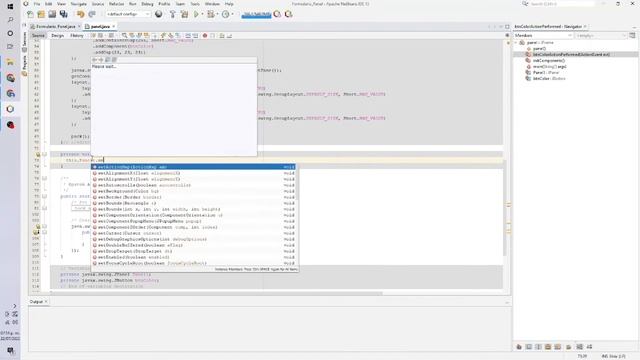This screenshot has height=360, width=640.
Task: Open the File menu
Action: [37, 4]
